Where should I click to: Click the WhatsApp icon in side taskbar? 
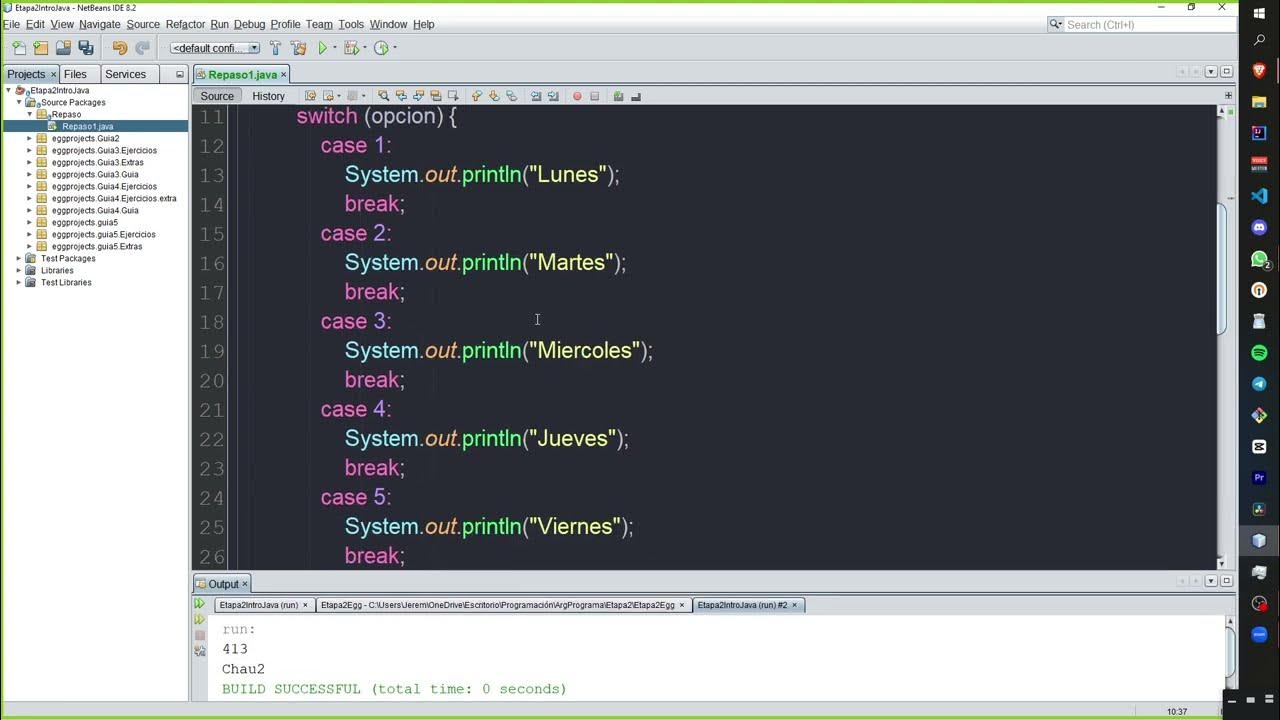click(x=1259, y=259)
